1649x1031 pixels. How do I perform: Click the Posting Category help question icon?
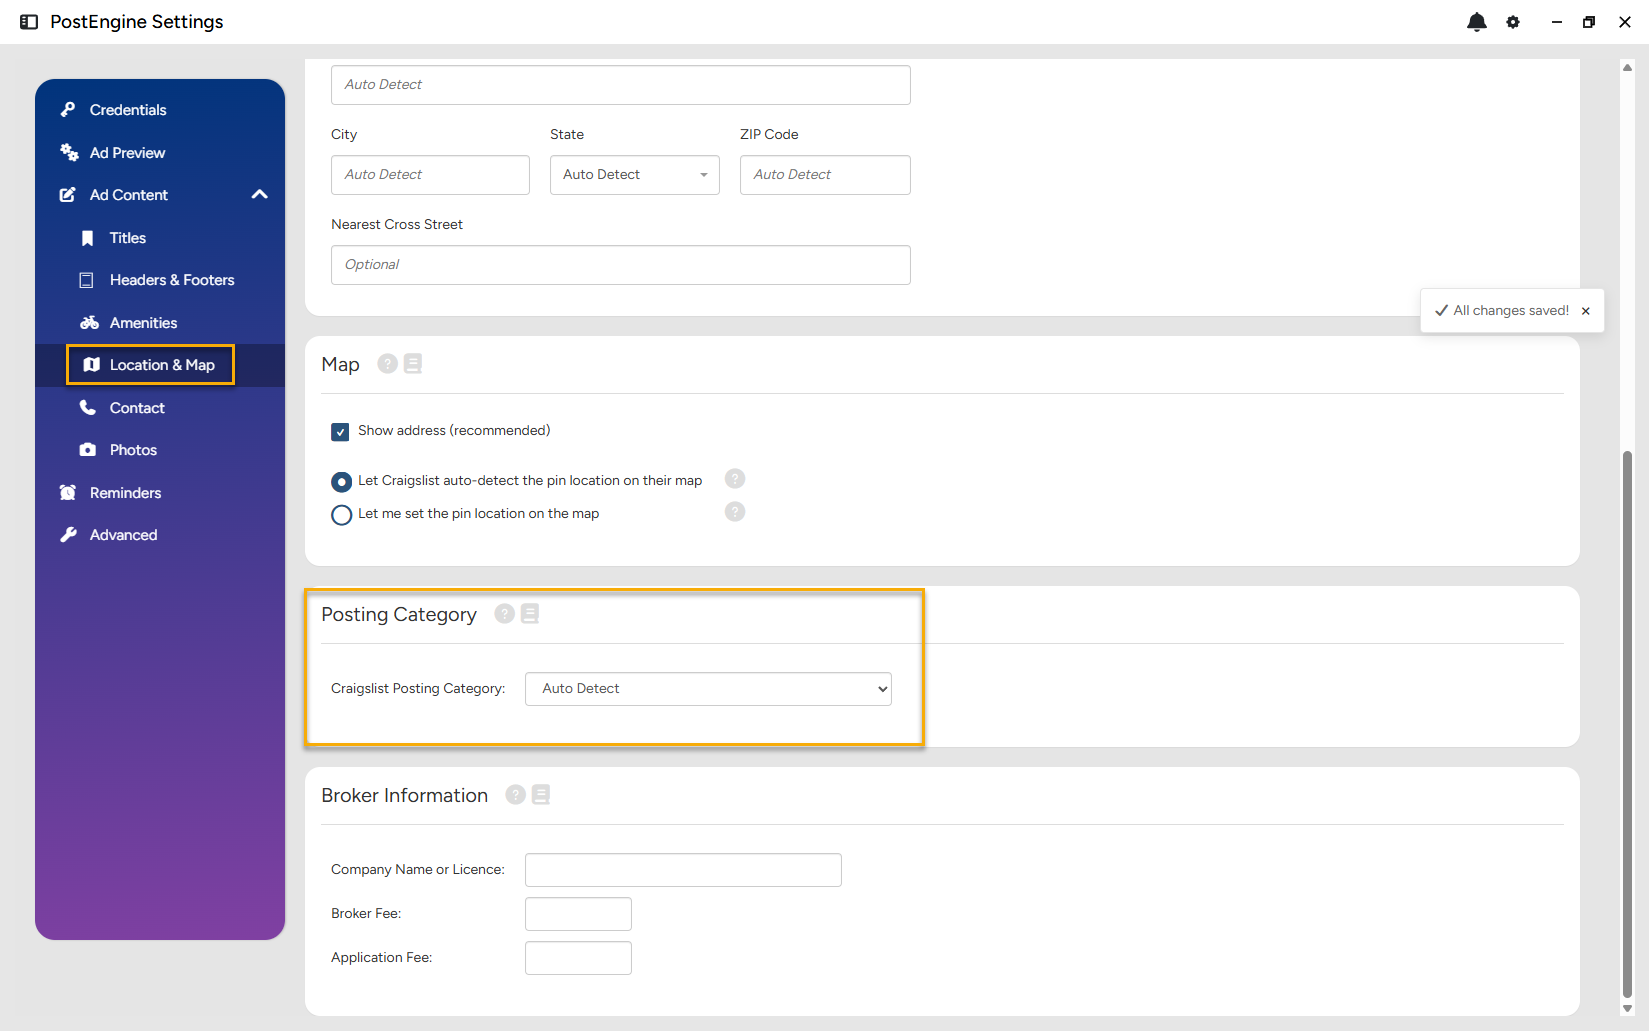pos(505,614)
